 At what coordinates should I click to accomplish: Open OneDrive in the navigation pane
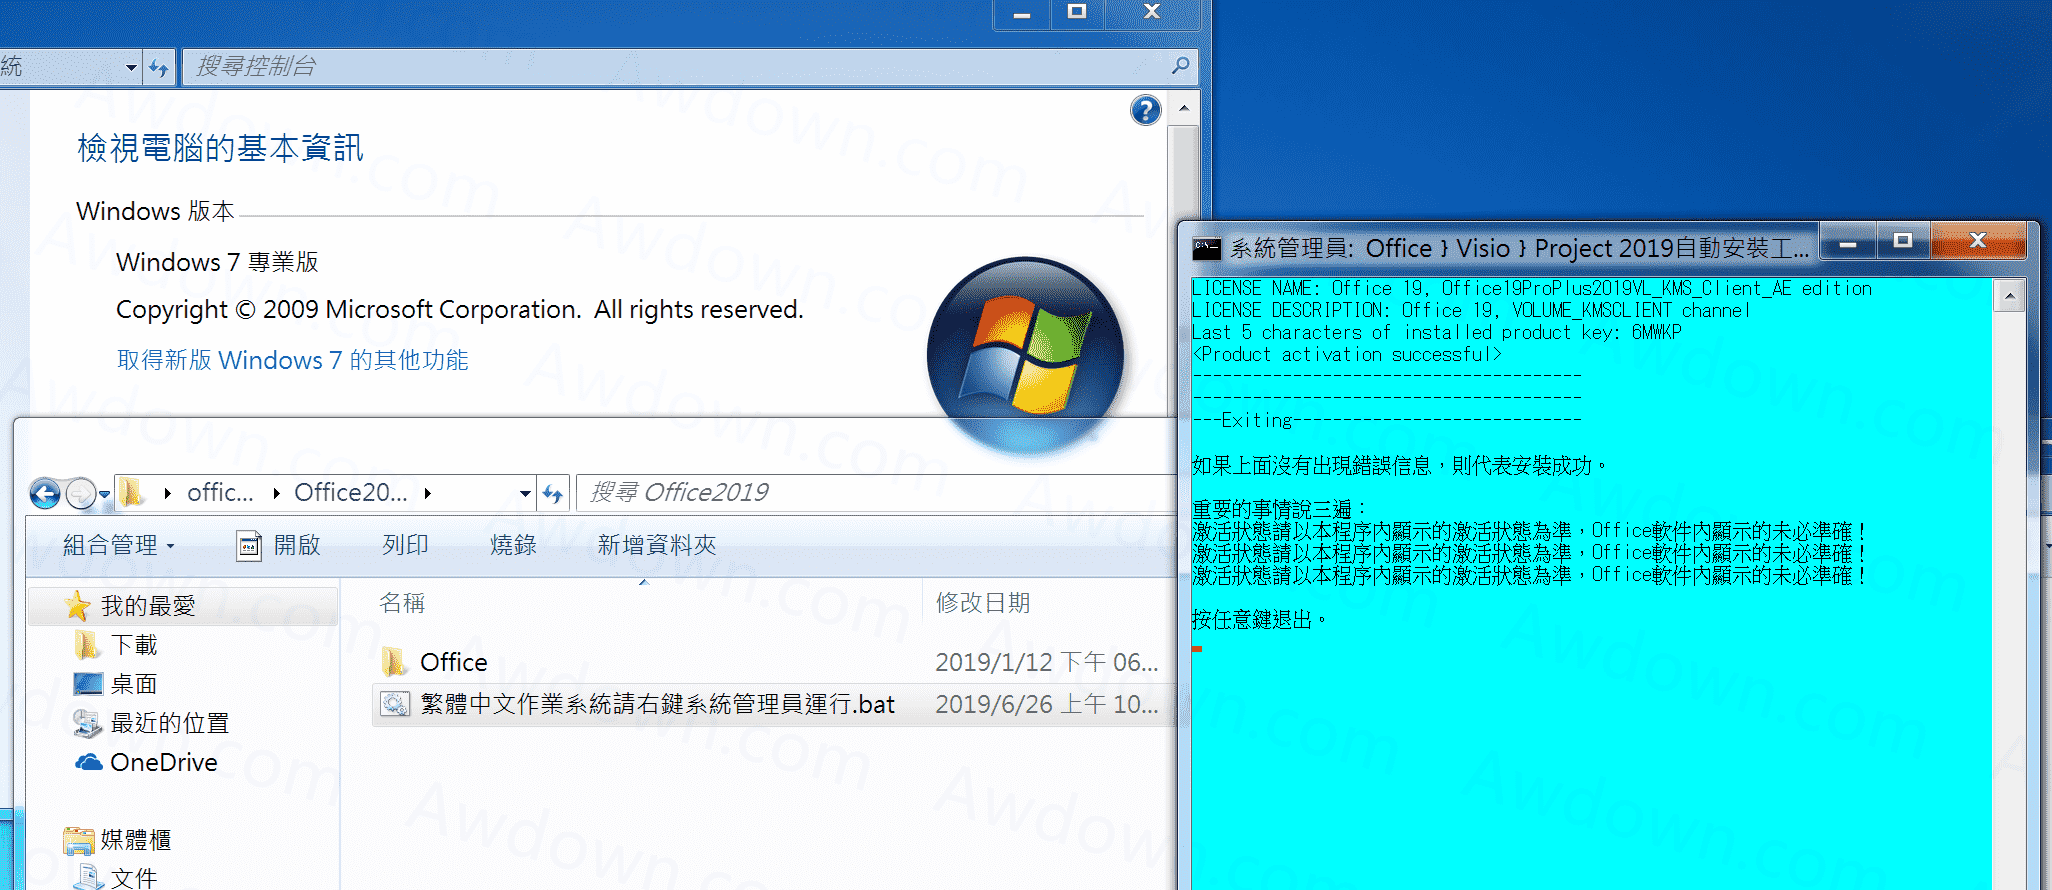[163, 762]
